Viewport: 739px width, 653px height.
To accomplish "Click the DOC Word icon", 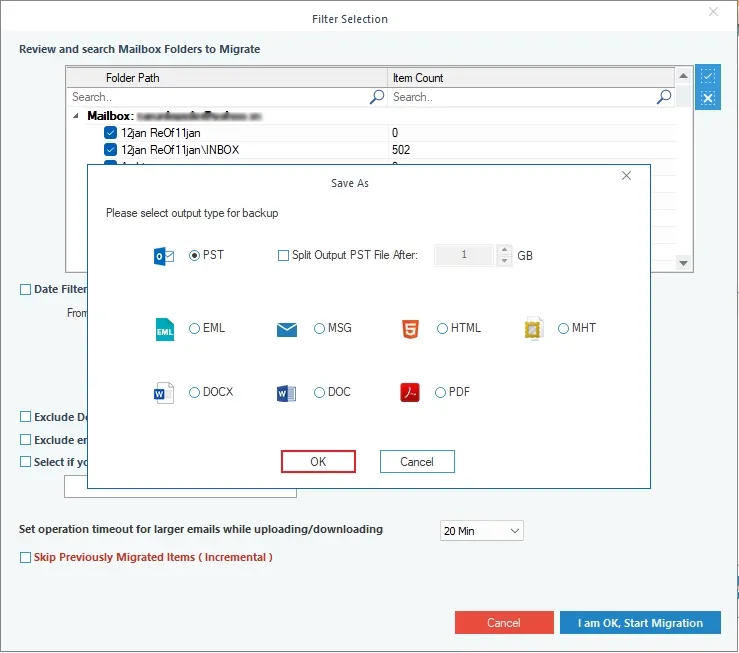I will click(286, 393).
